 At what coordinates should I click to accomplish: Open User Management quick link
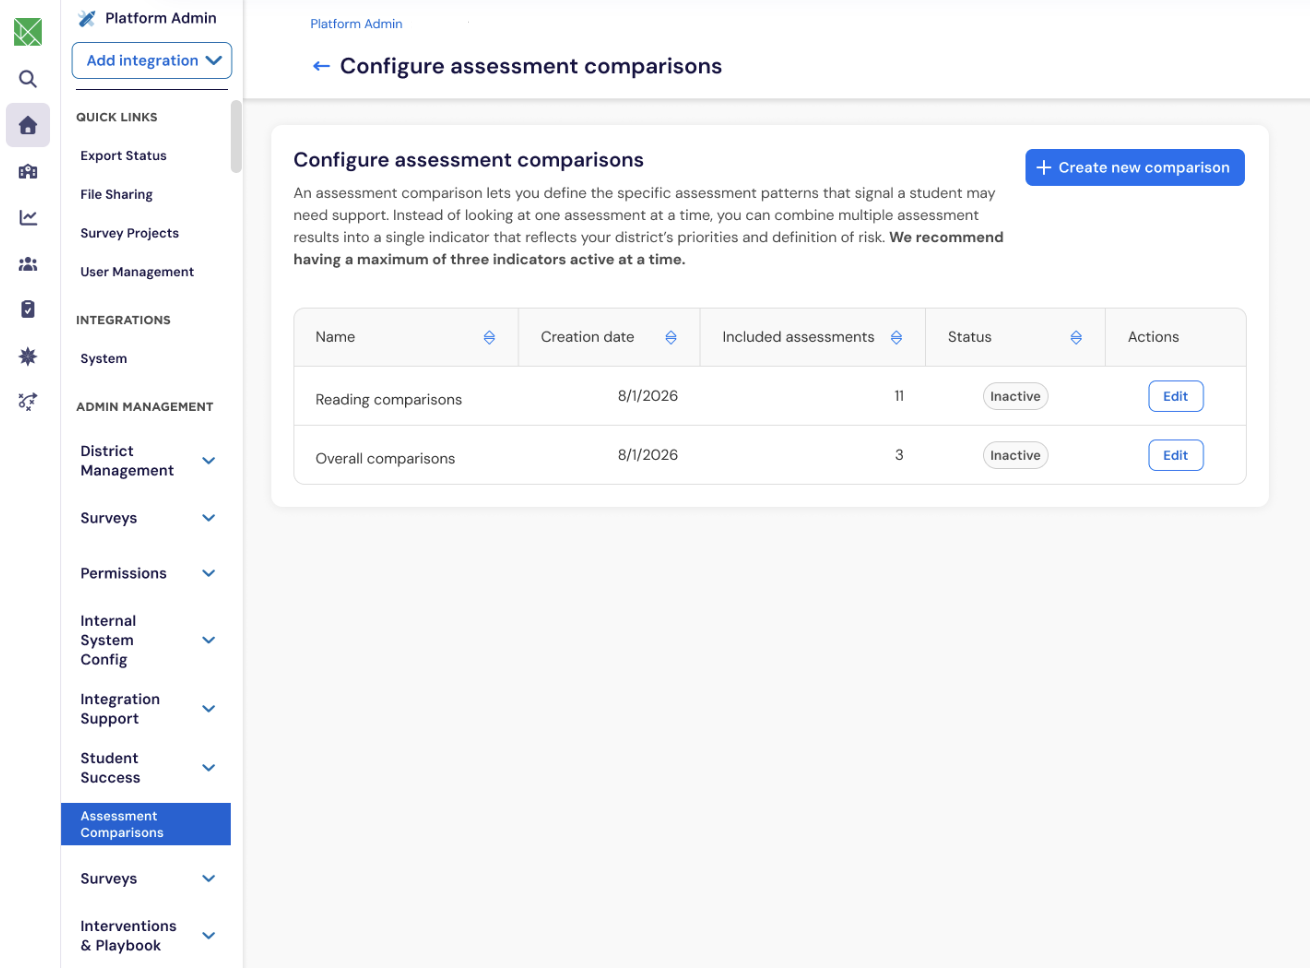pos(137,272)
